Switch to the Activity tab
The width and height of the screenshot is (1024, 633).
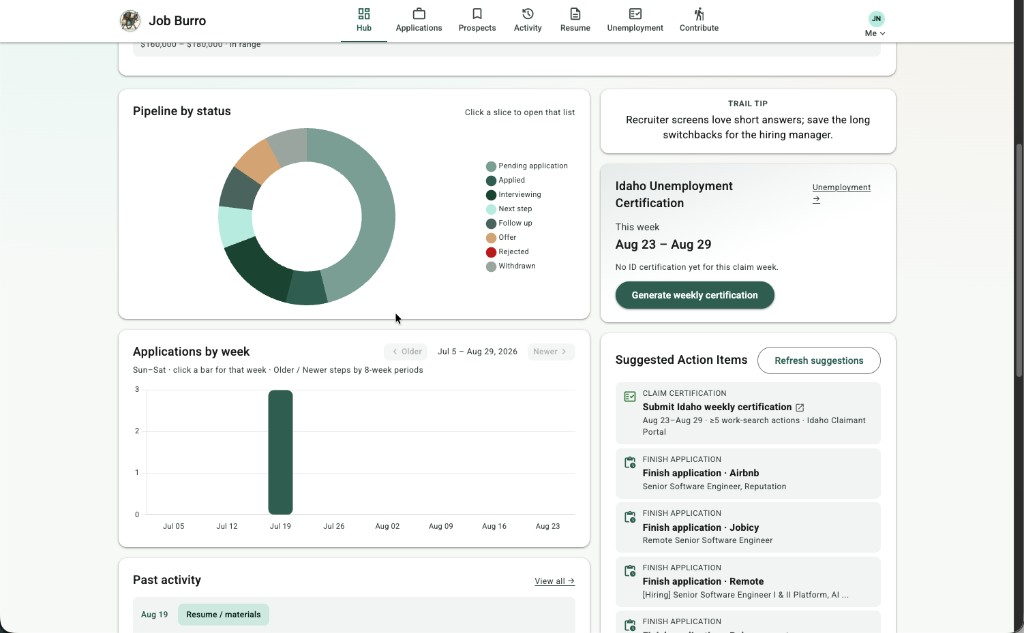tap(528, 20)
